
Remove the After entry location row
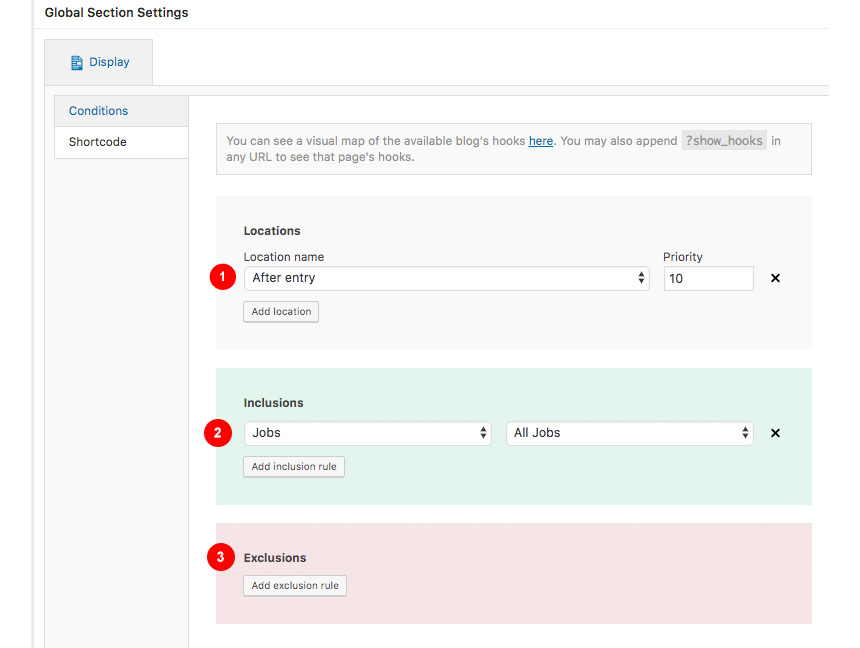pos(775,278)
